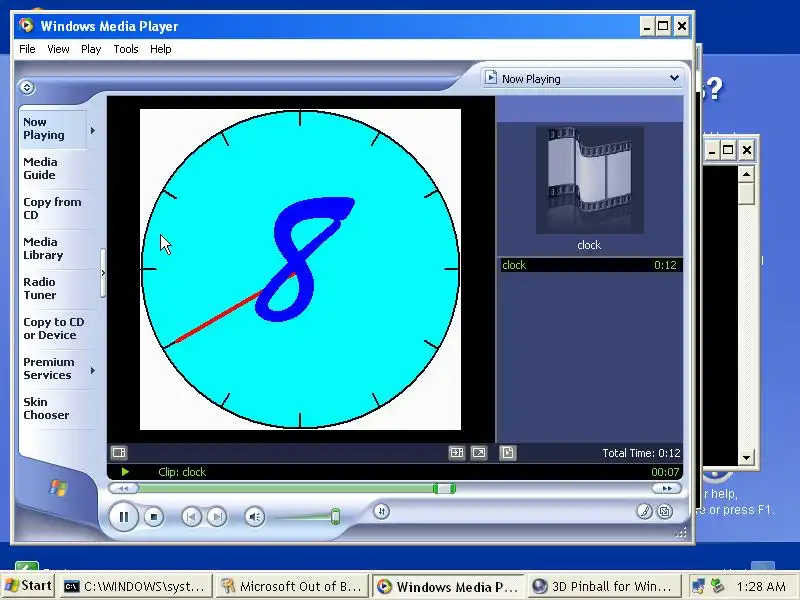This screenshot has height=600, width=800.
Task: Toggle visualization settings pane button
Action: pyautogui.click(x=119, y=453)
